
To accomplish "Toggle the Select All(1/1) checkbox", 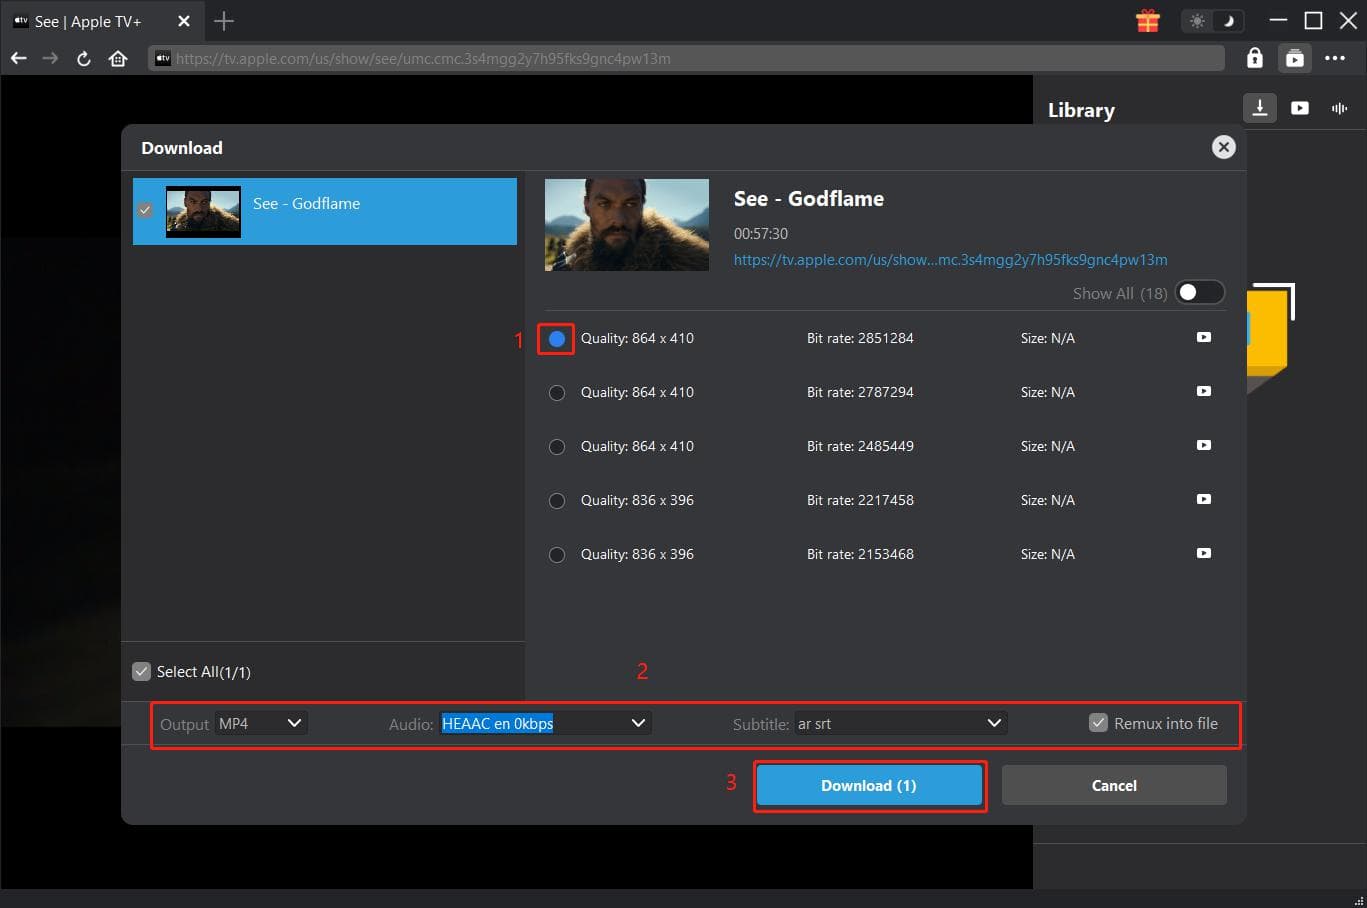I will click(x=142, y=672).
